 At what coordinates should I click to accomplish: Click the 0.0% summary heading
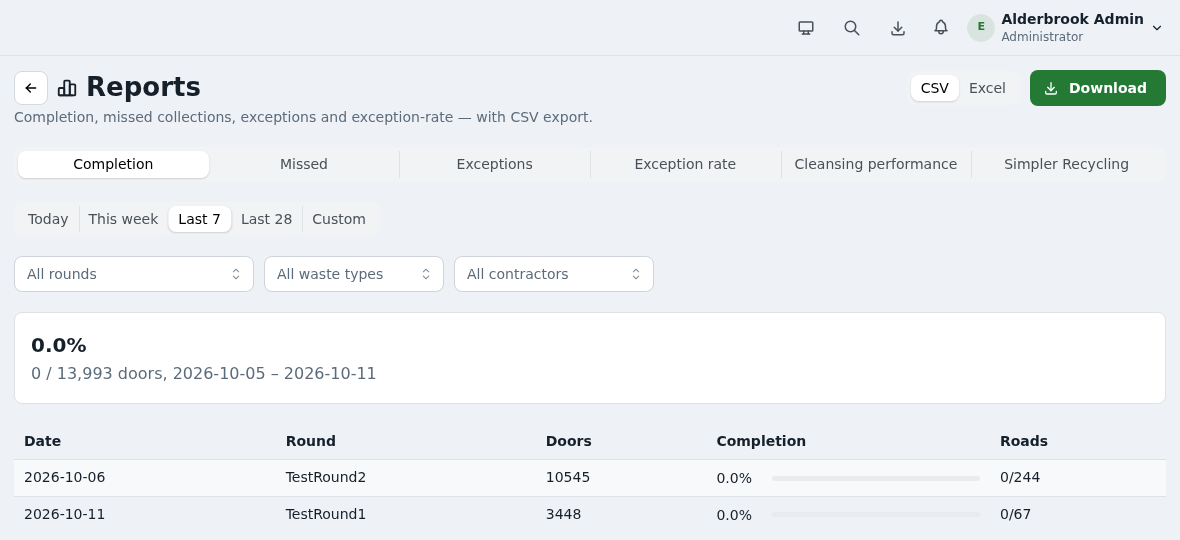click(59, 346)
